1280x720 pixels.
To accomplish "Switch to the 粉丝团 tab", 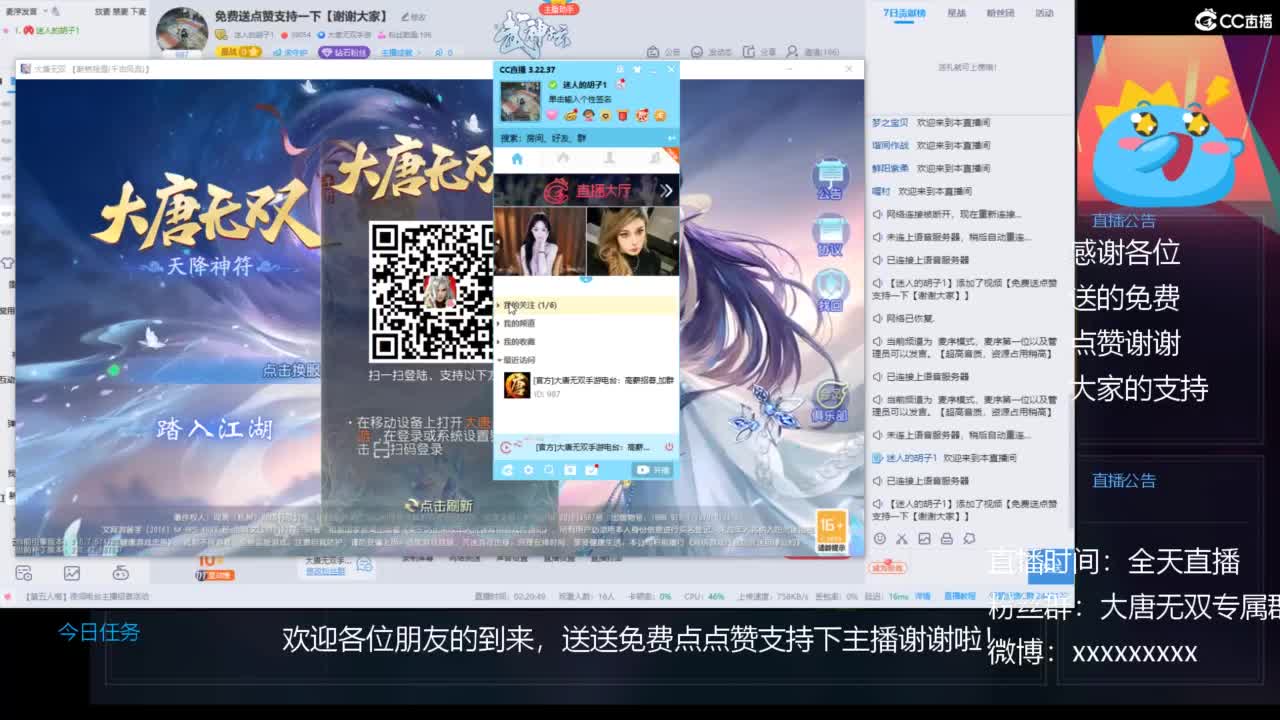I will 1000,13.
